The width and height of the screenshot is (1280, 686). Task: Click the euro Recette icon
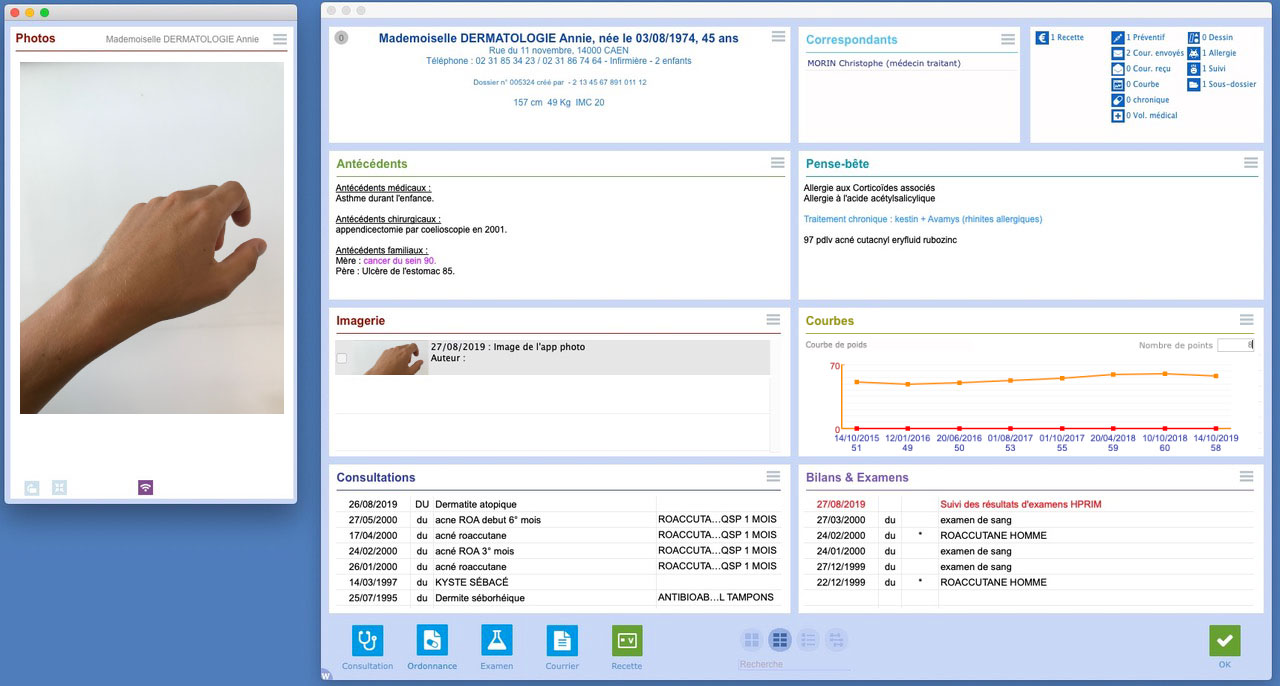1042,38
